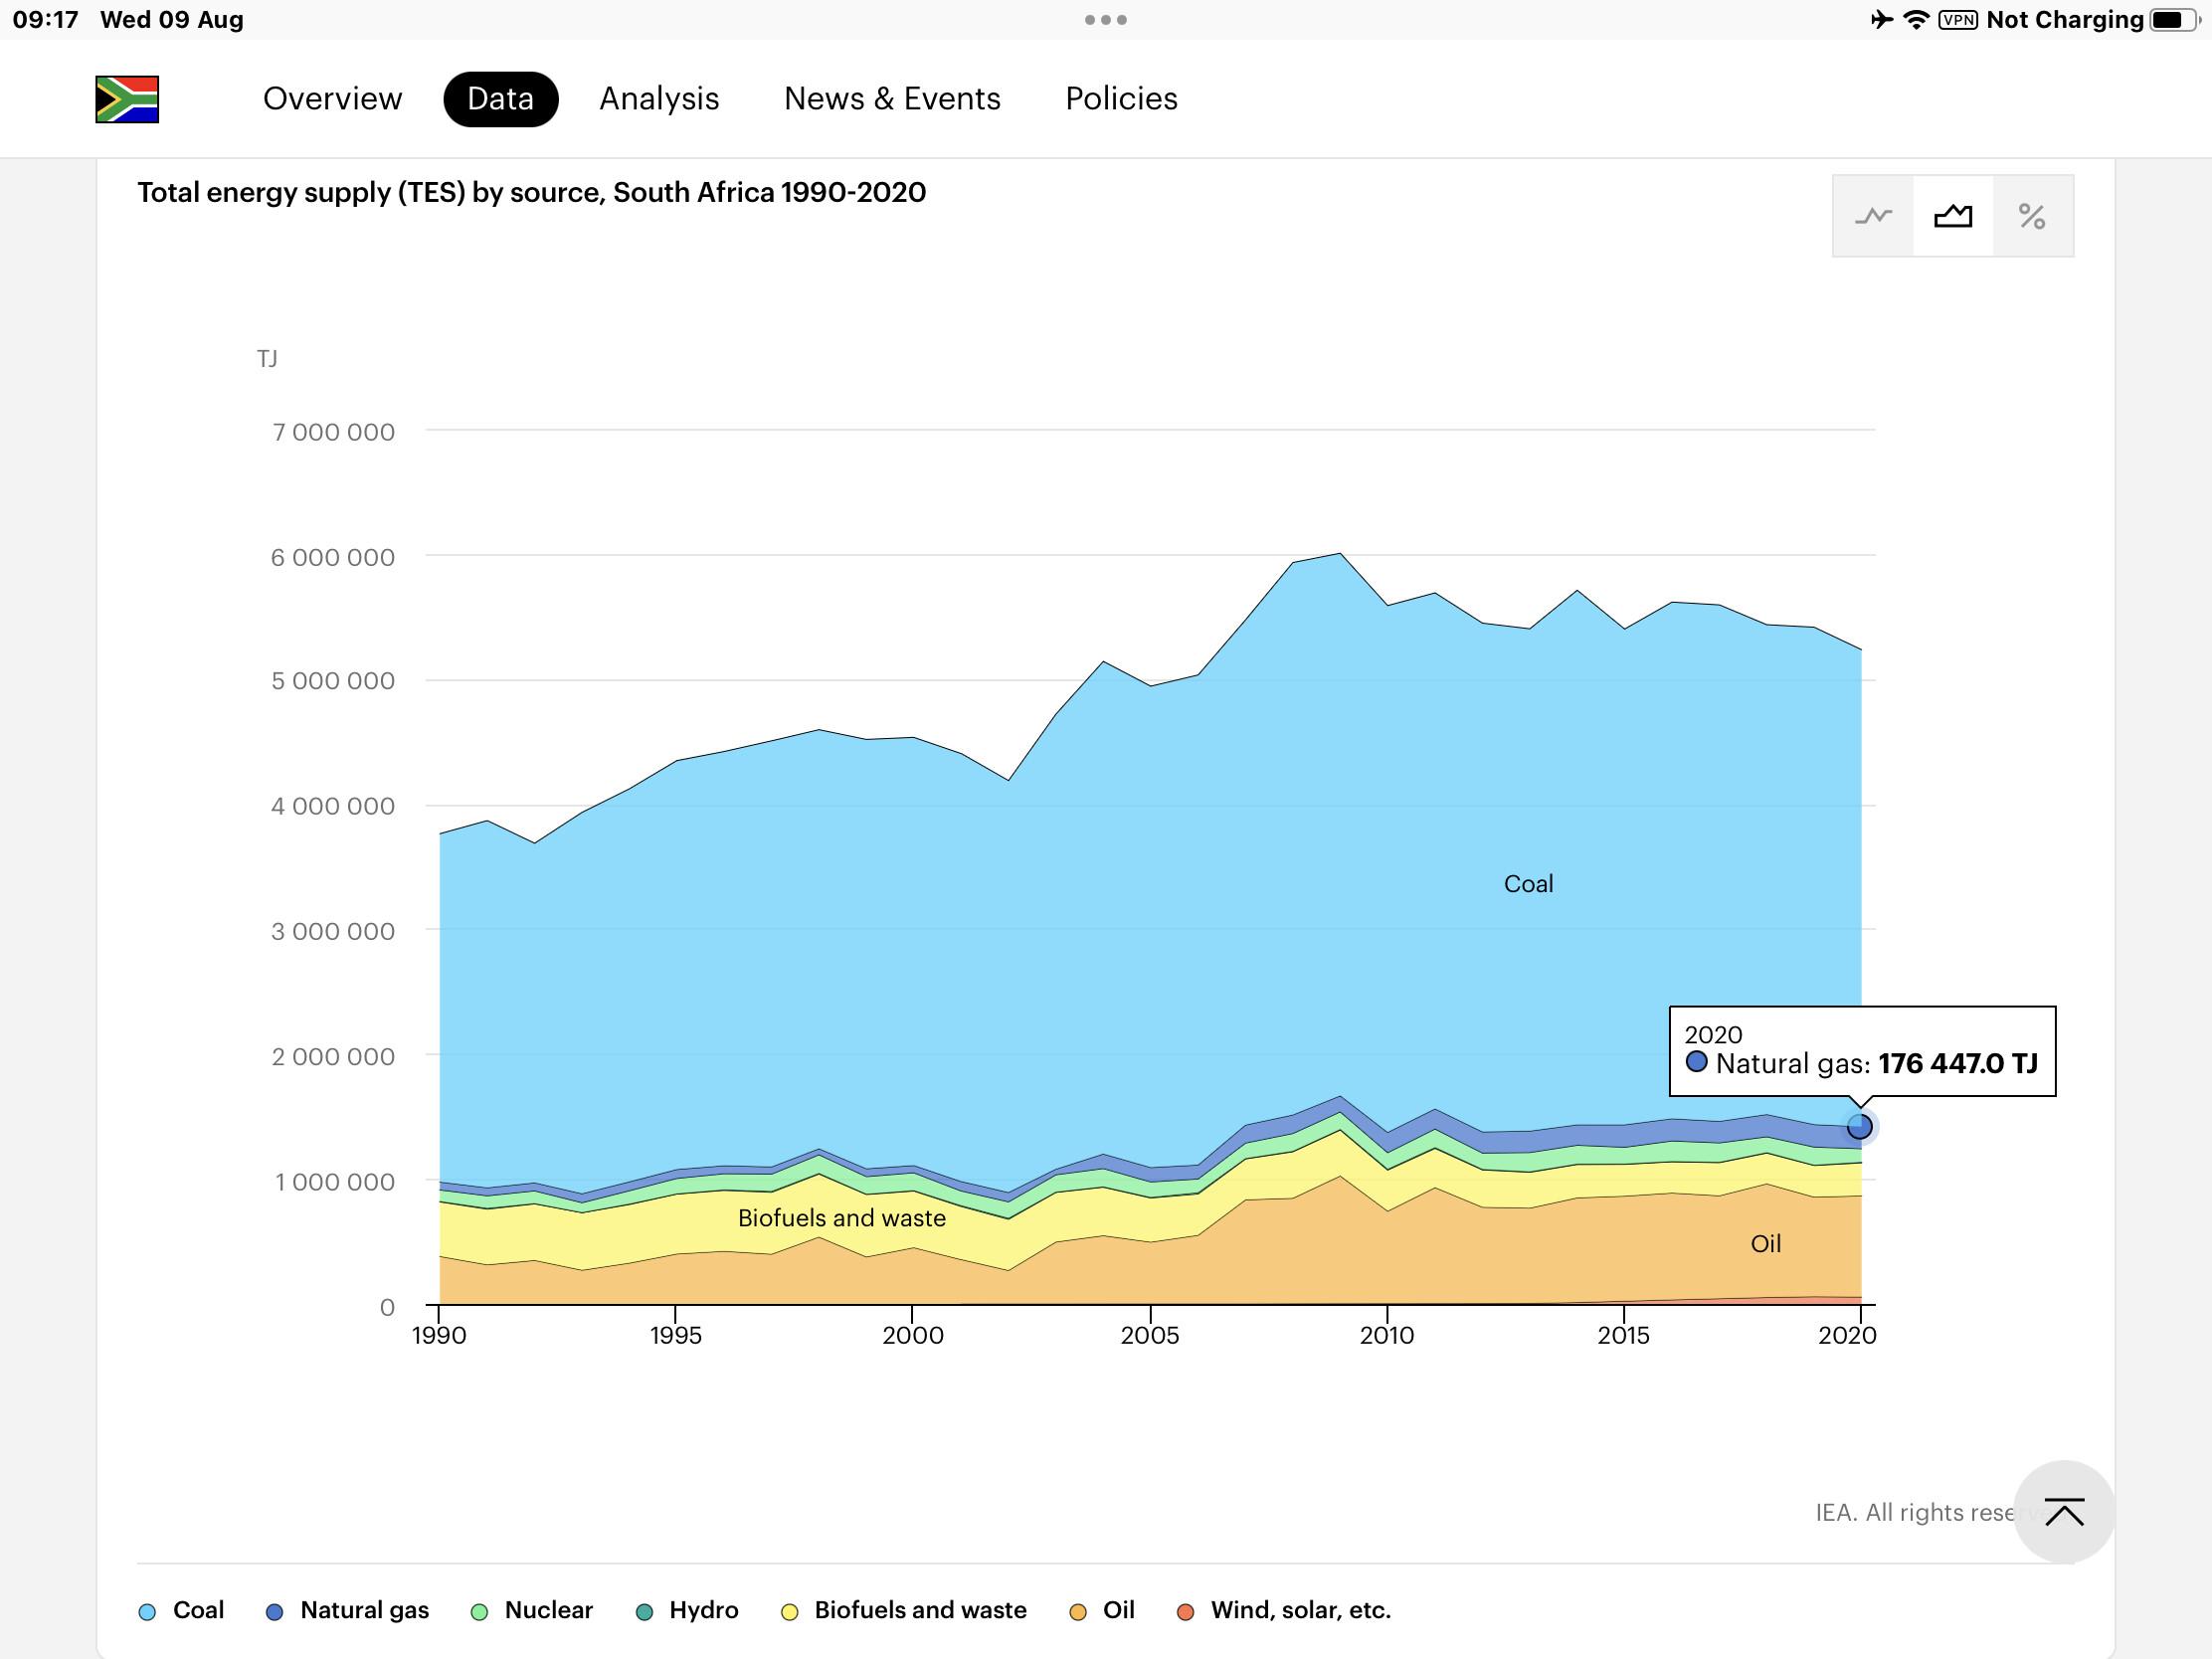Tap the battery status icon
This screenshot has height=1659, width=2212.
(2174, 20)
